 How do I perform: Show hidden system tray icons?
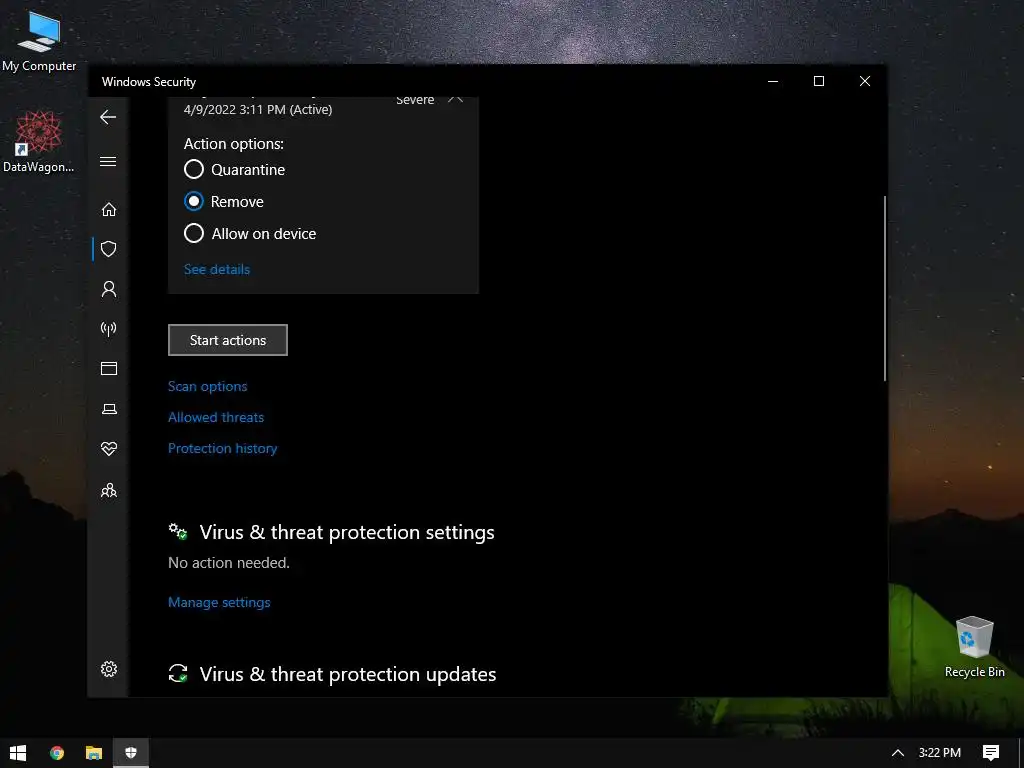[898, 753]
